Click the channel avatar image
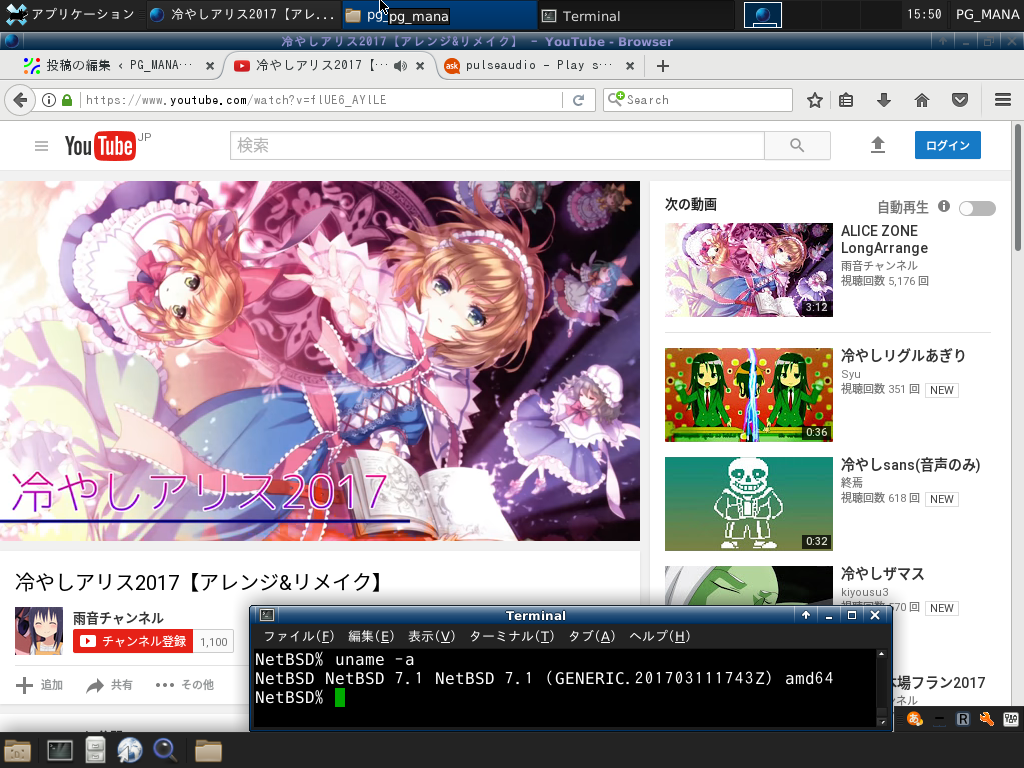The width and height of the screenshot is (1024, 768). [x=39, y=631]
